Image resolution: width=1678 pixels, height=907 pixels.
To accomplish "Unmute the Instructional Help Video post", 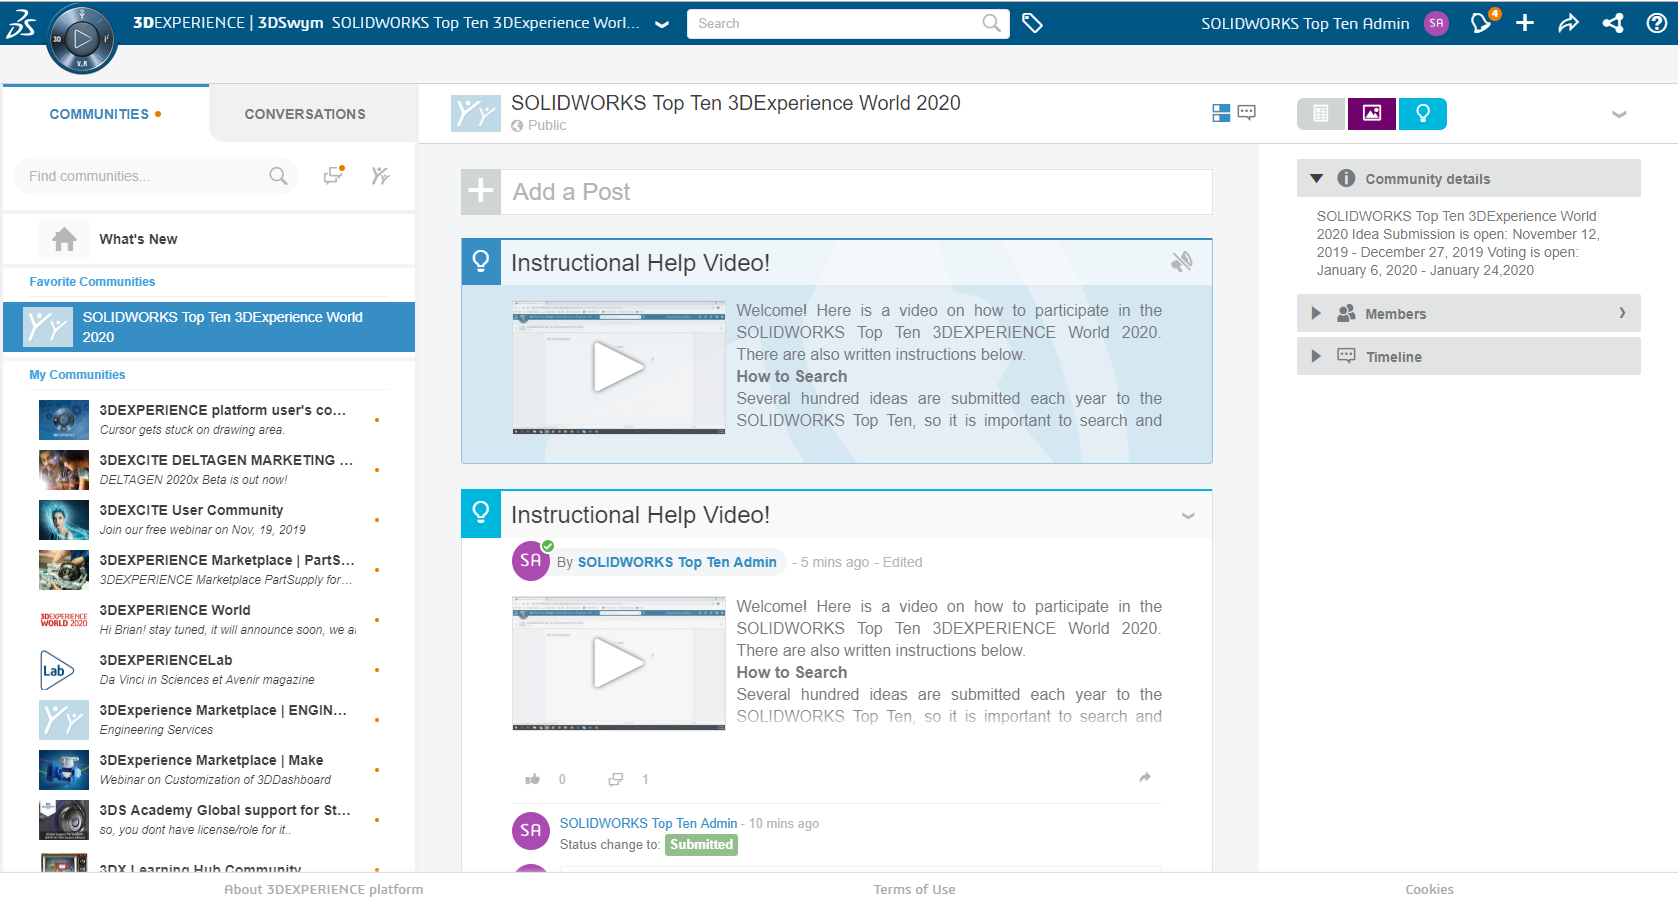I will pos(1183,262).
